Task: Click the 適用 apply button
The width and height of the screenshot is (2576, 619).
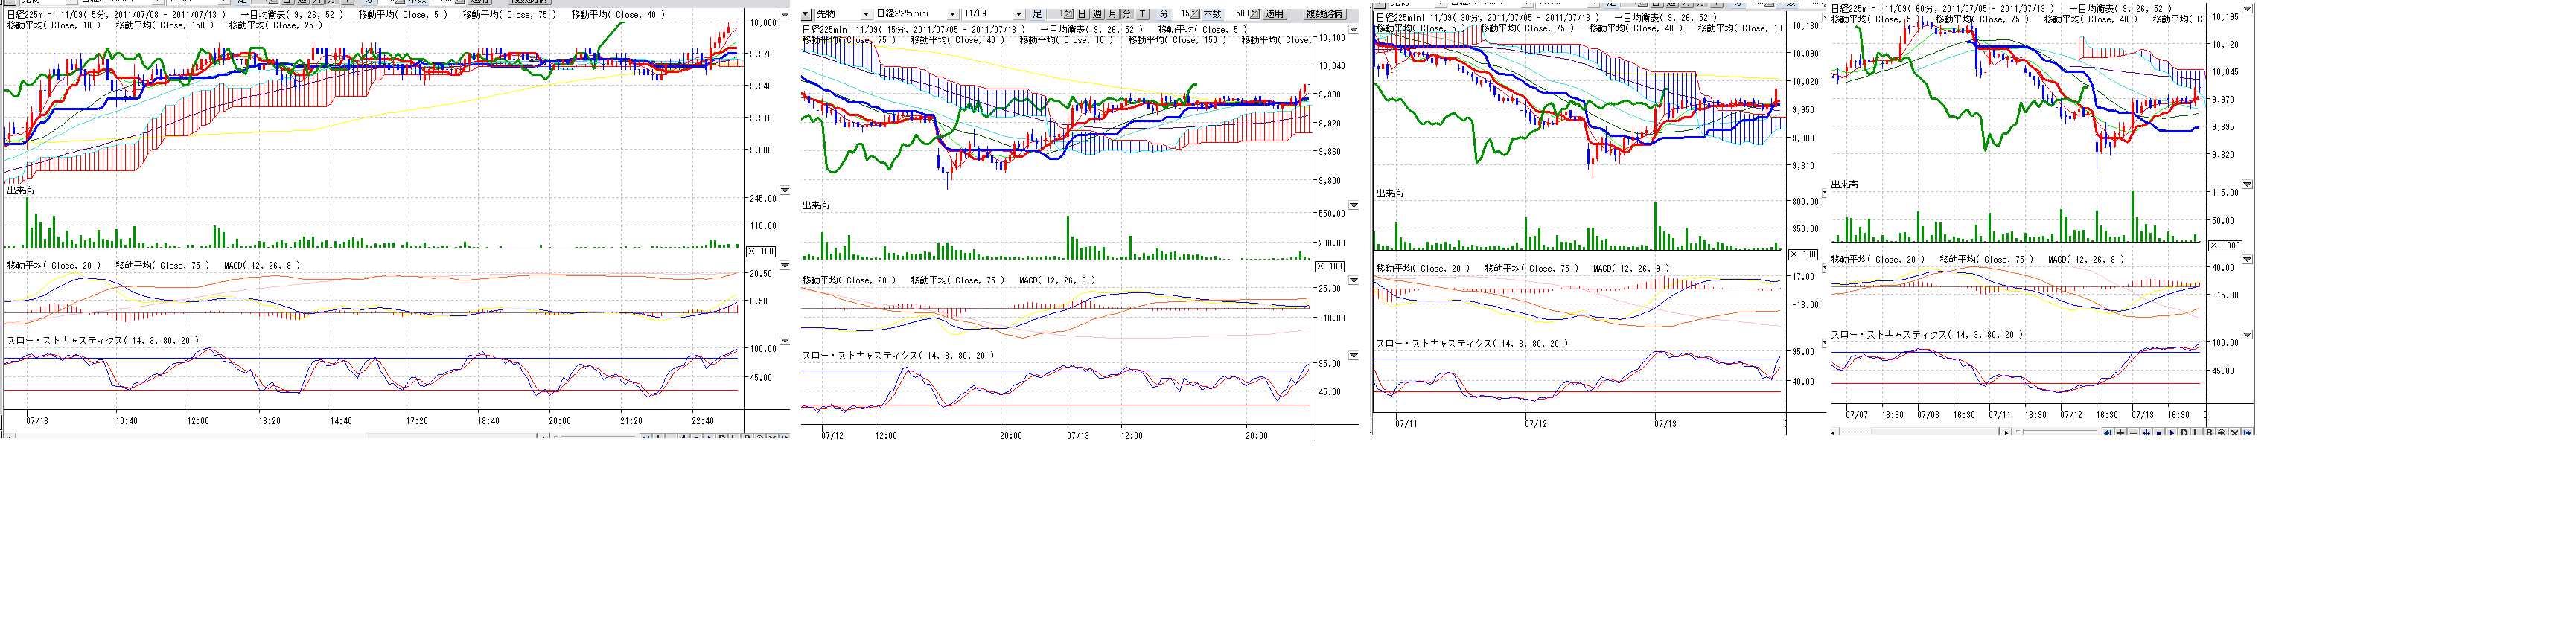Action: coord(1273,15)
